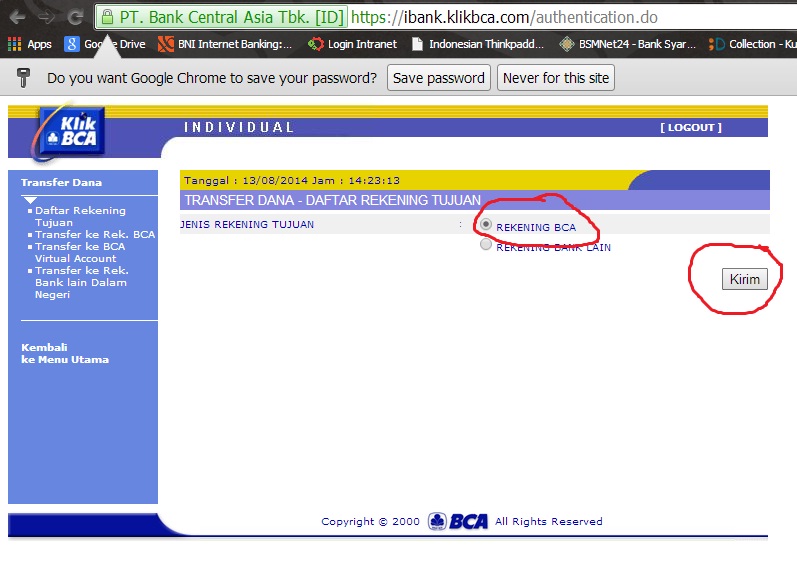Open BNI Internet Banking bookmark

(225, 44)
